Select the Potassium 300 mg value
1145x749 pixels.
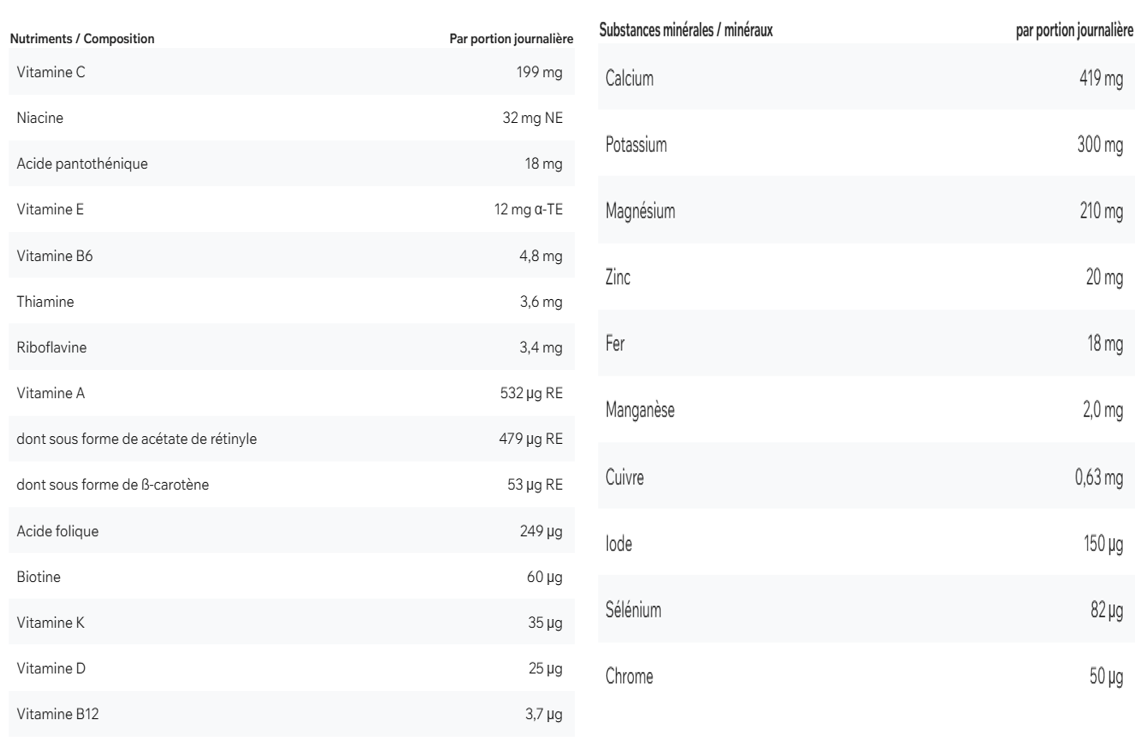tap(1099, 145)
